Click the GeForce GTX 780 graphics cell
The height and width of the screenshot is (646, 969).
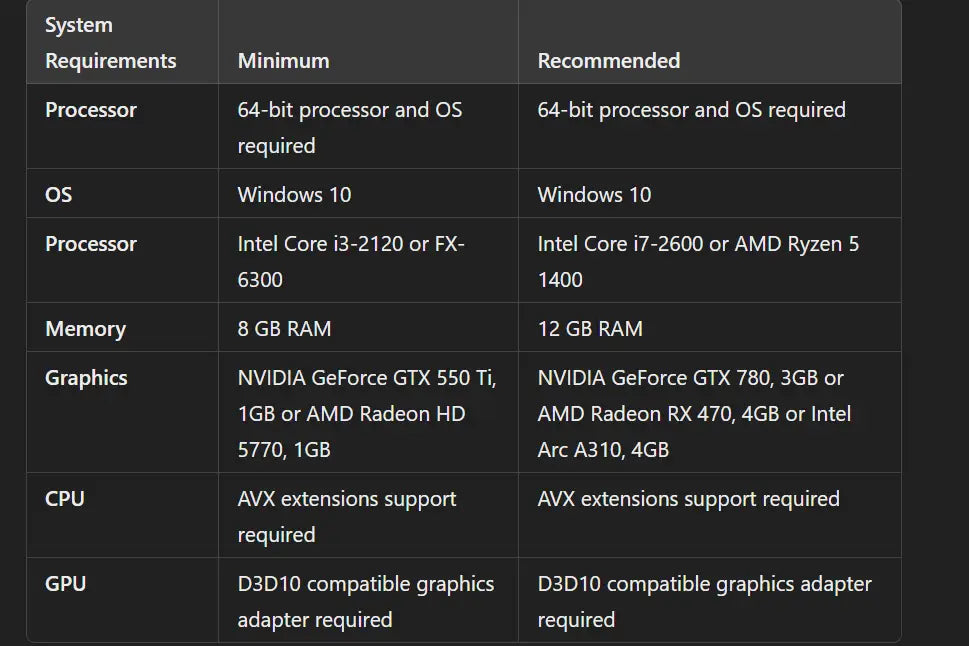[x=694, y=413]
